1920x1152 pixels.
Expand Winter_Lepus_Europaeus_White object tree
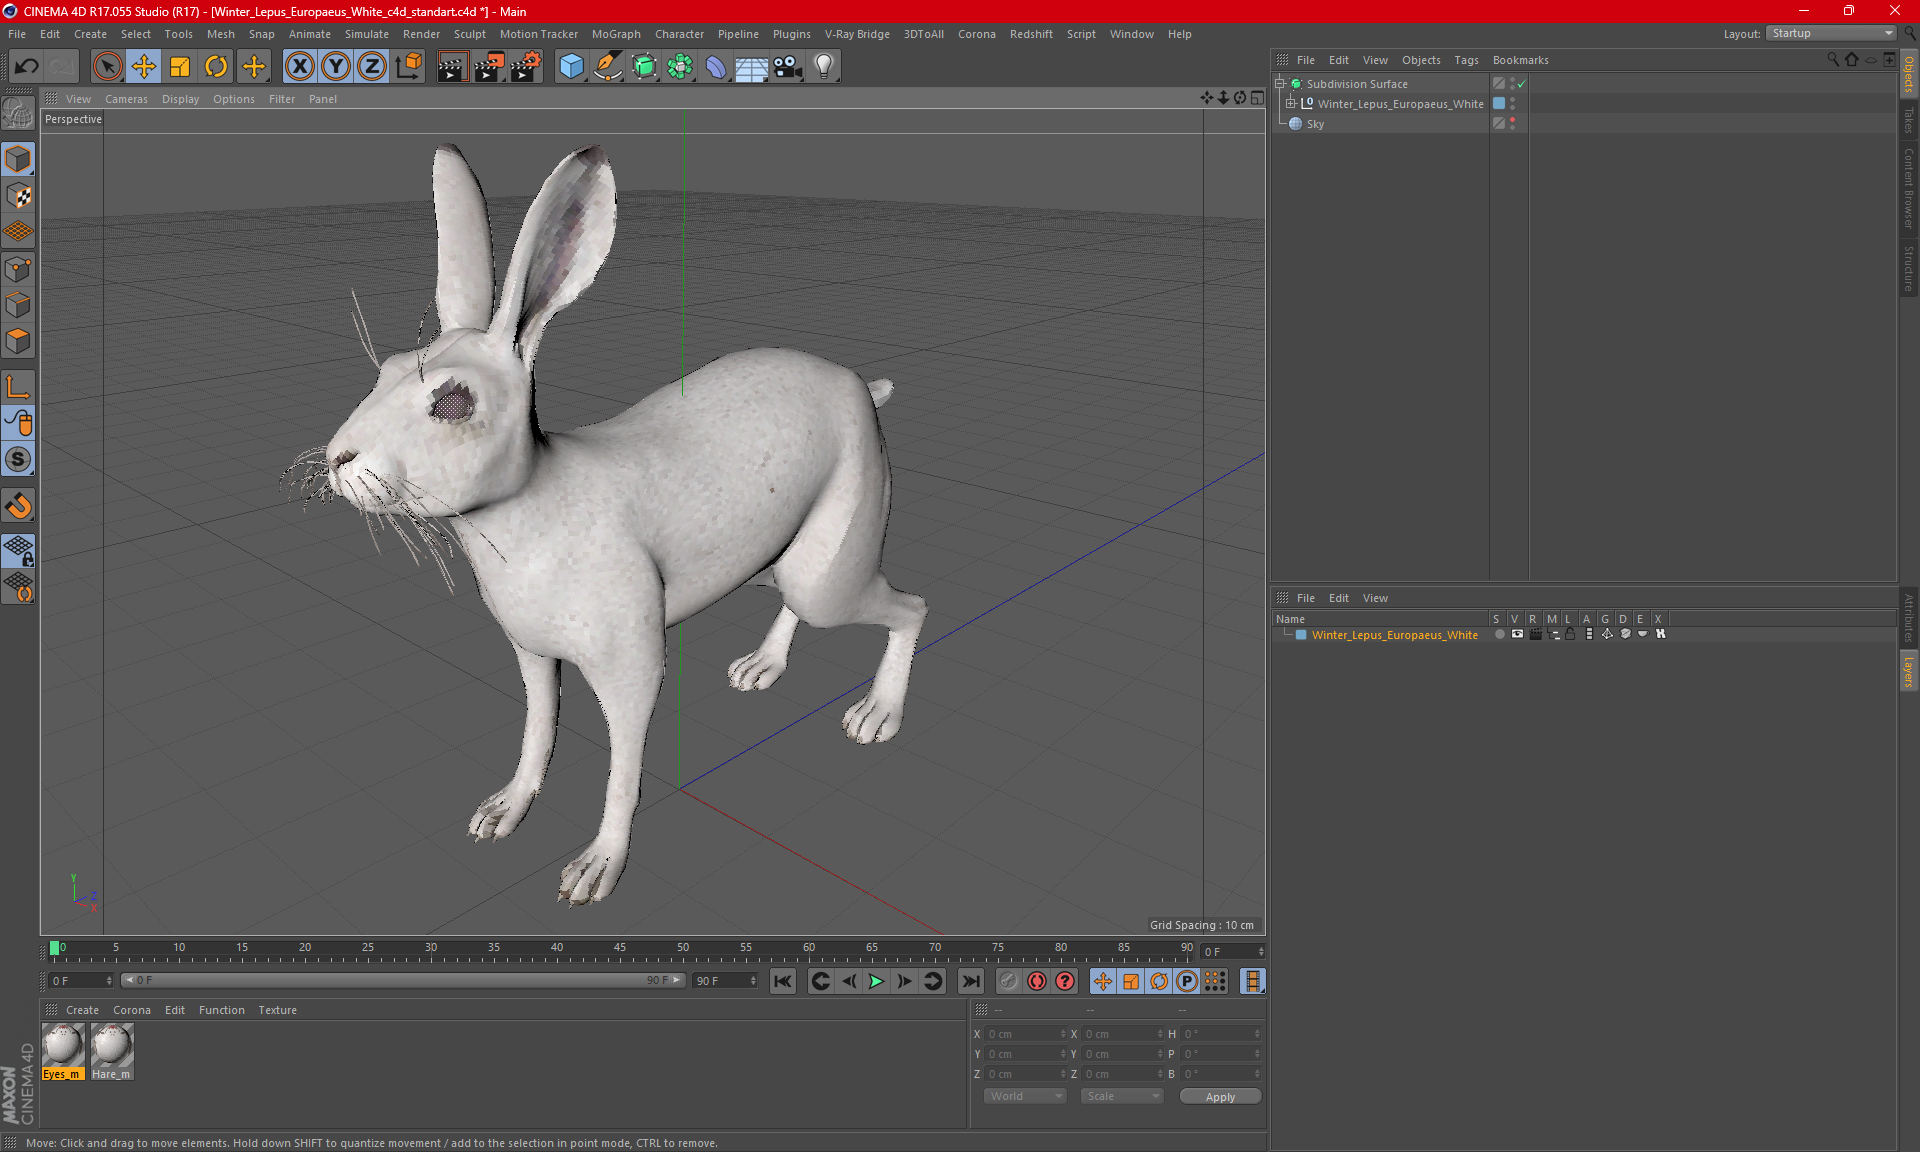tap(1291, 103)
